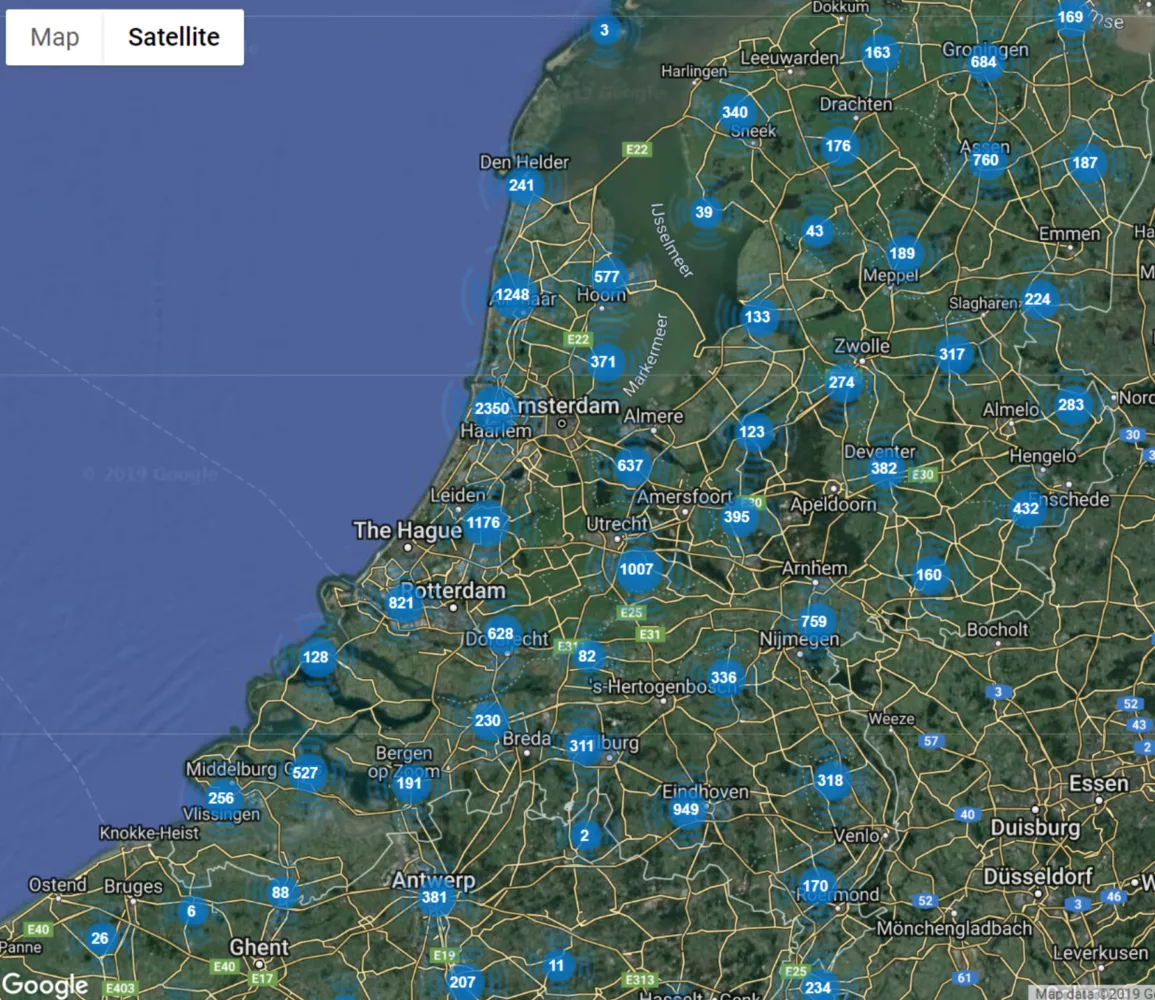Open the 577 cluster near Hoorn
Viewport: 1155px width, 1000px height.
pyautogui.click(x=607, y=277)
